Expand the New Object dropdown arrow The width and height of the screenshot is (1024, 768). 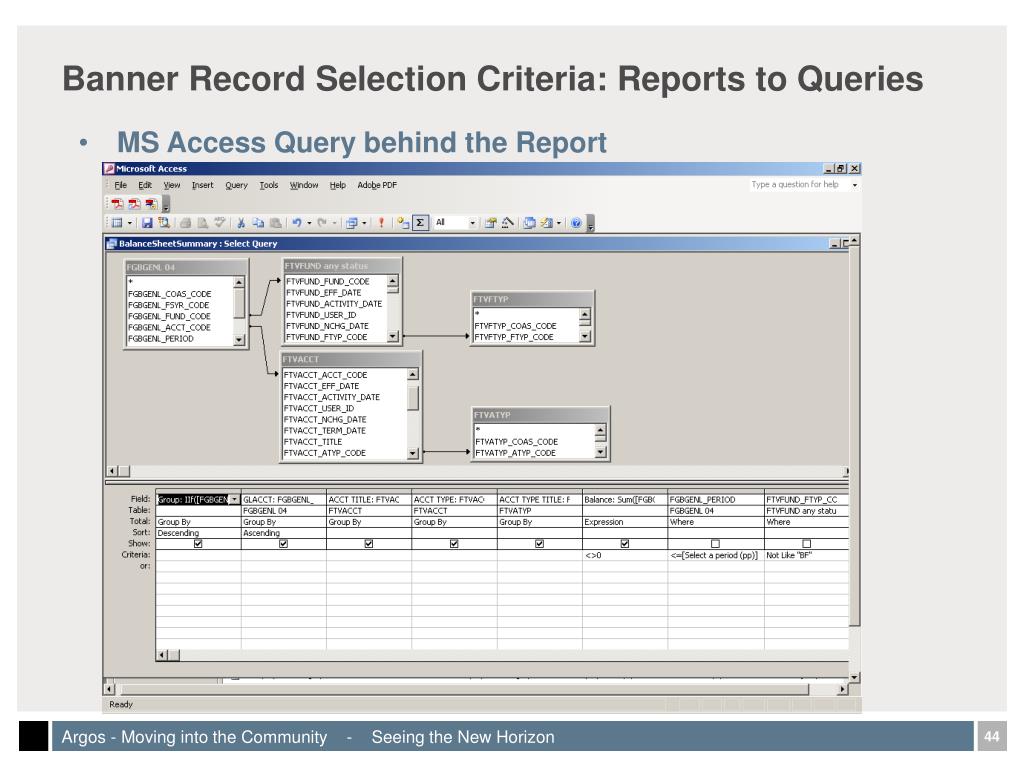pyautogui.click(x=559, y=223)
